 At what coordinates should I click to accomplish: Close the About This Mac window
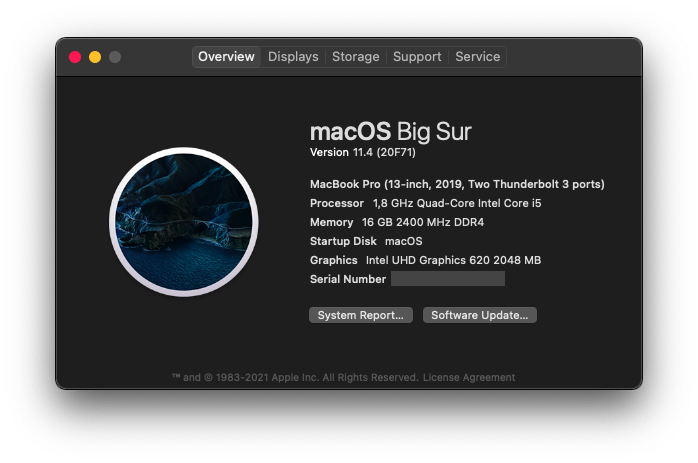tap(75, 57)
